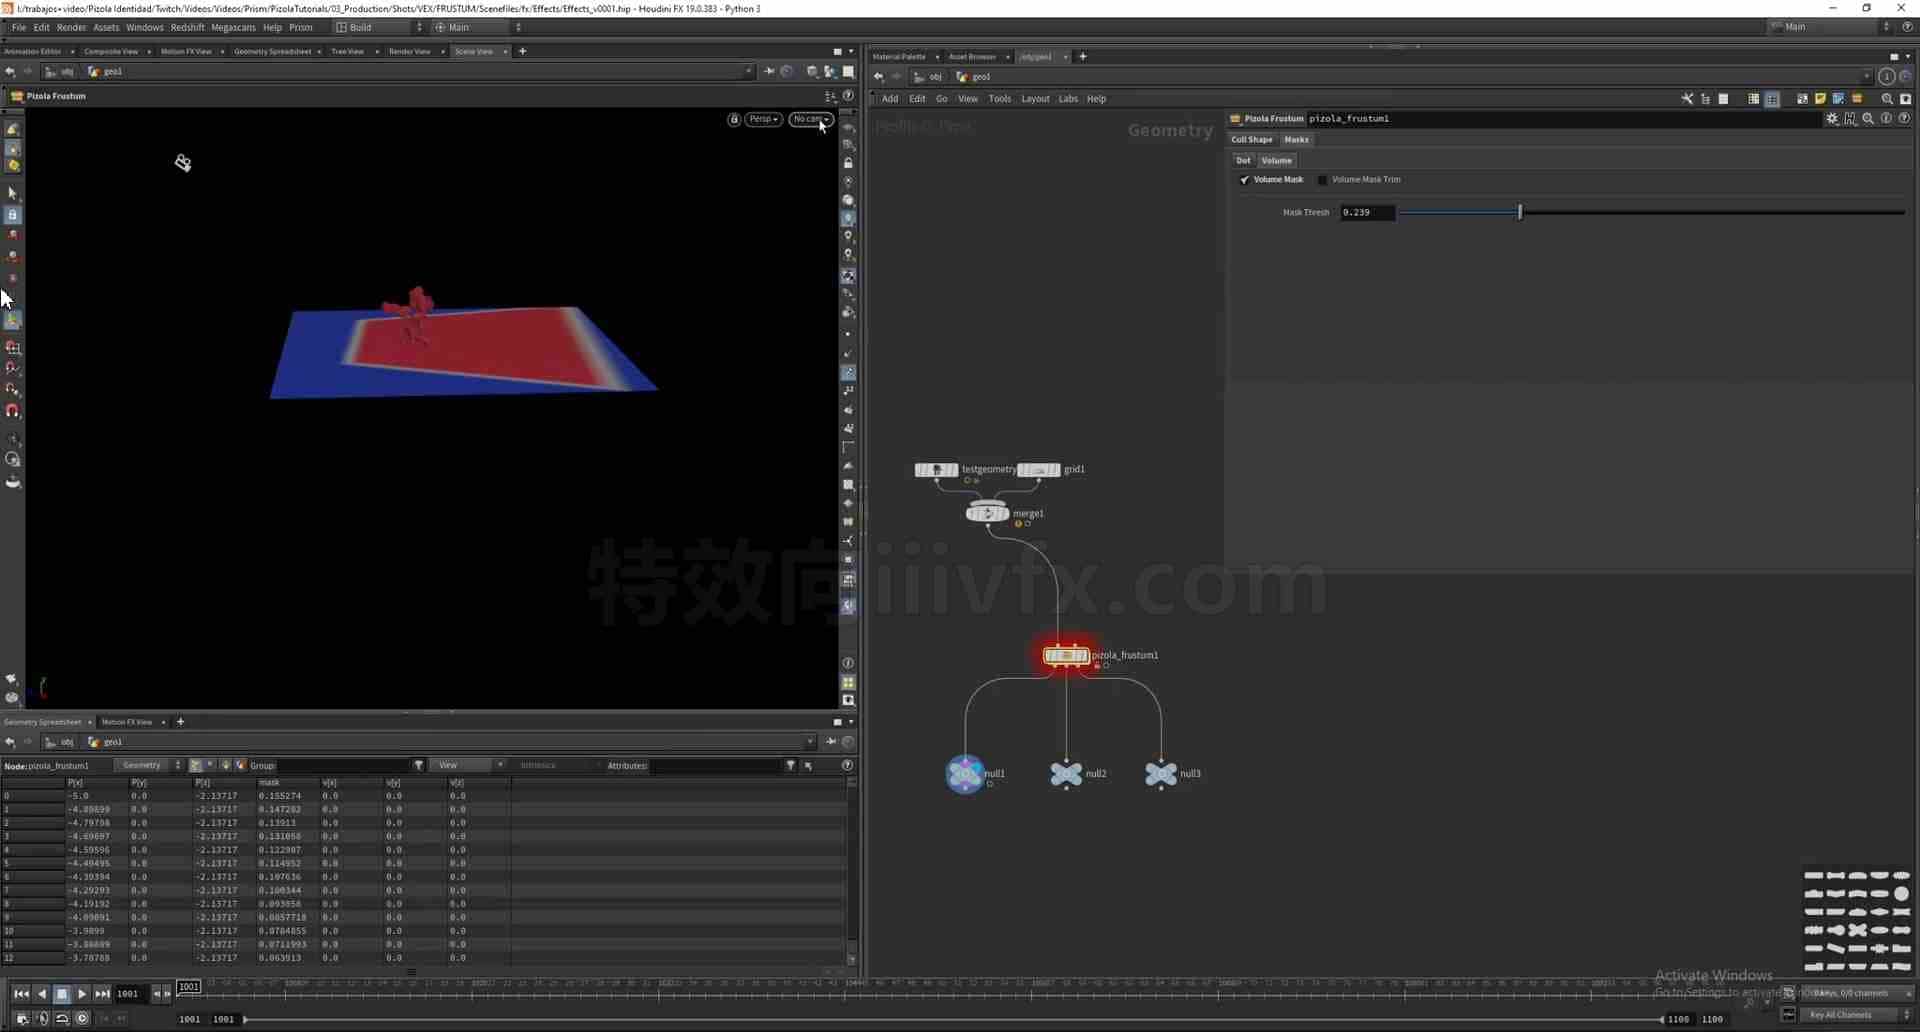
Task: Switch to the Volume tab
Action: (x=1276, y=160)
